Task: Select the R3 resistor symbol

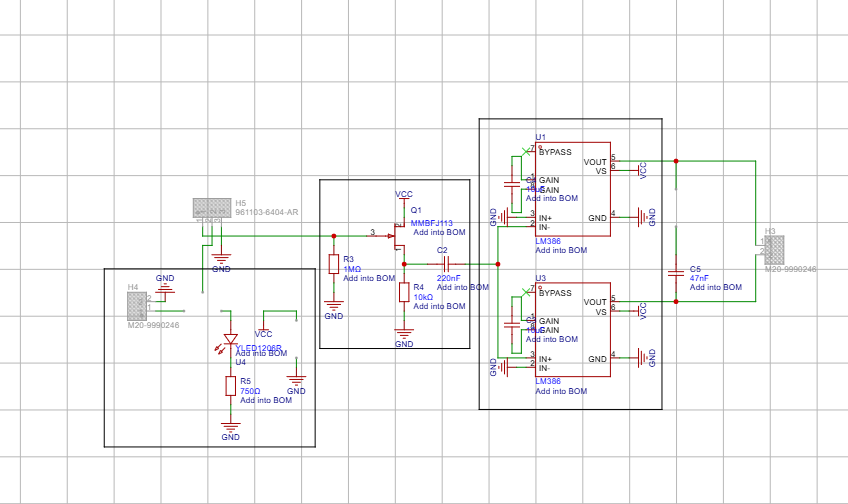Action: coord(334,264)
